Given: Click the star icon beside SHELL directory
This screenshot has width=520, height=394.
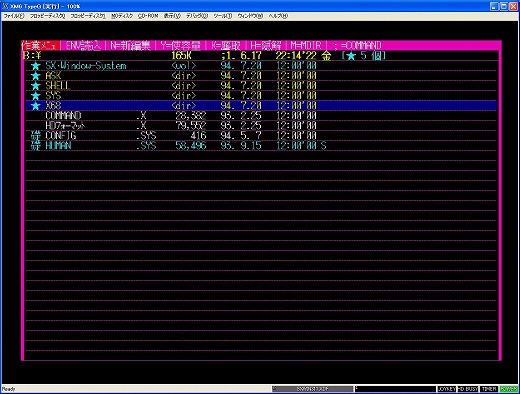Looking at the screenshot, I should pos(35,86).
